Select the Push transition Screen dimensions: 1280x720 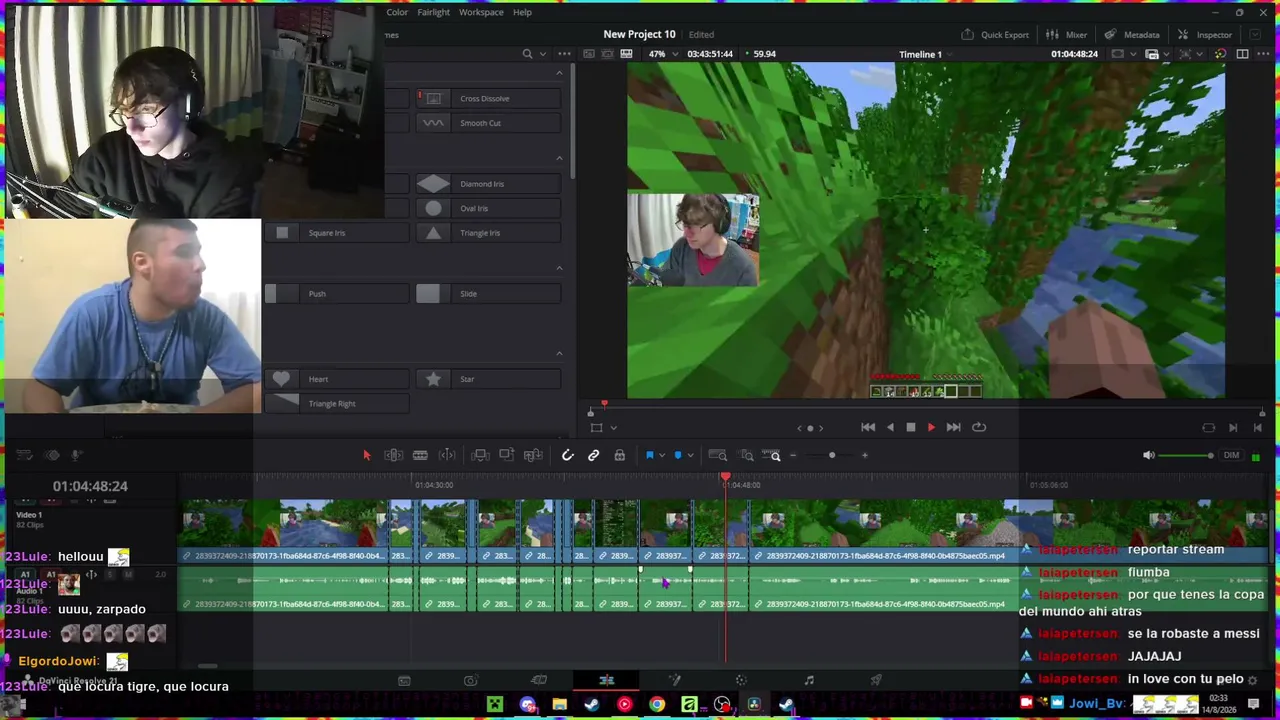coord(337,293)
